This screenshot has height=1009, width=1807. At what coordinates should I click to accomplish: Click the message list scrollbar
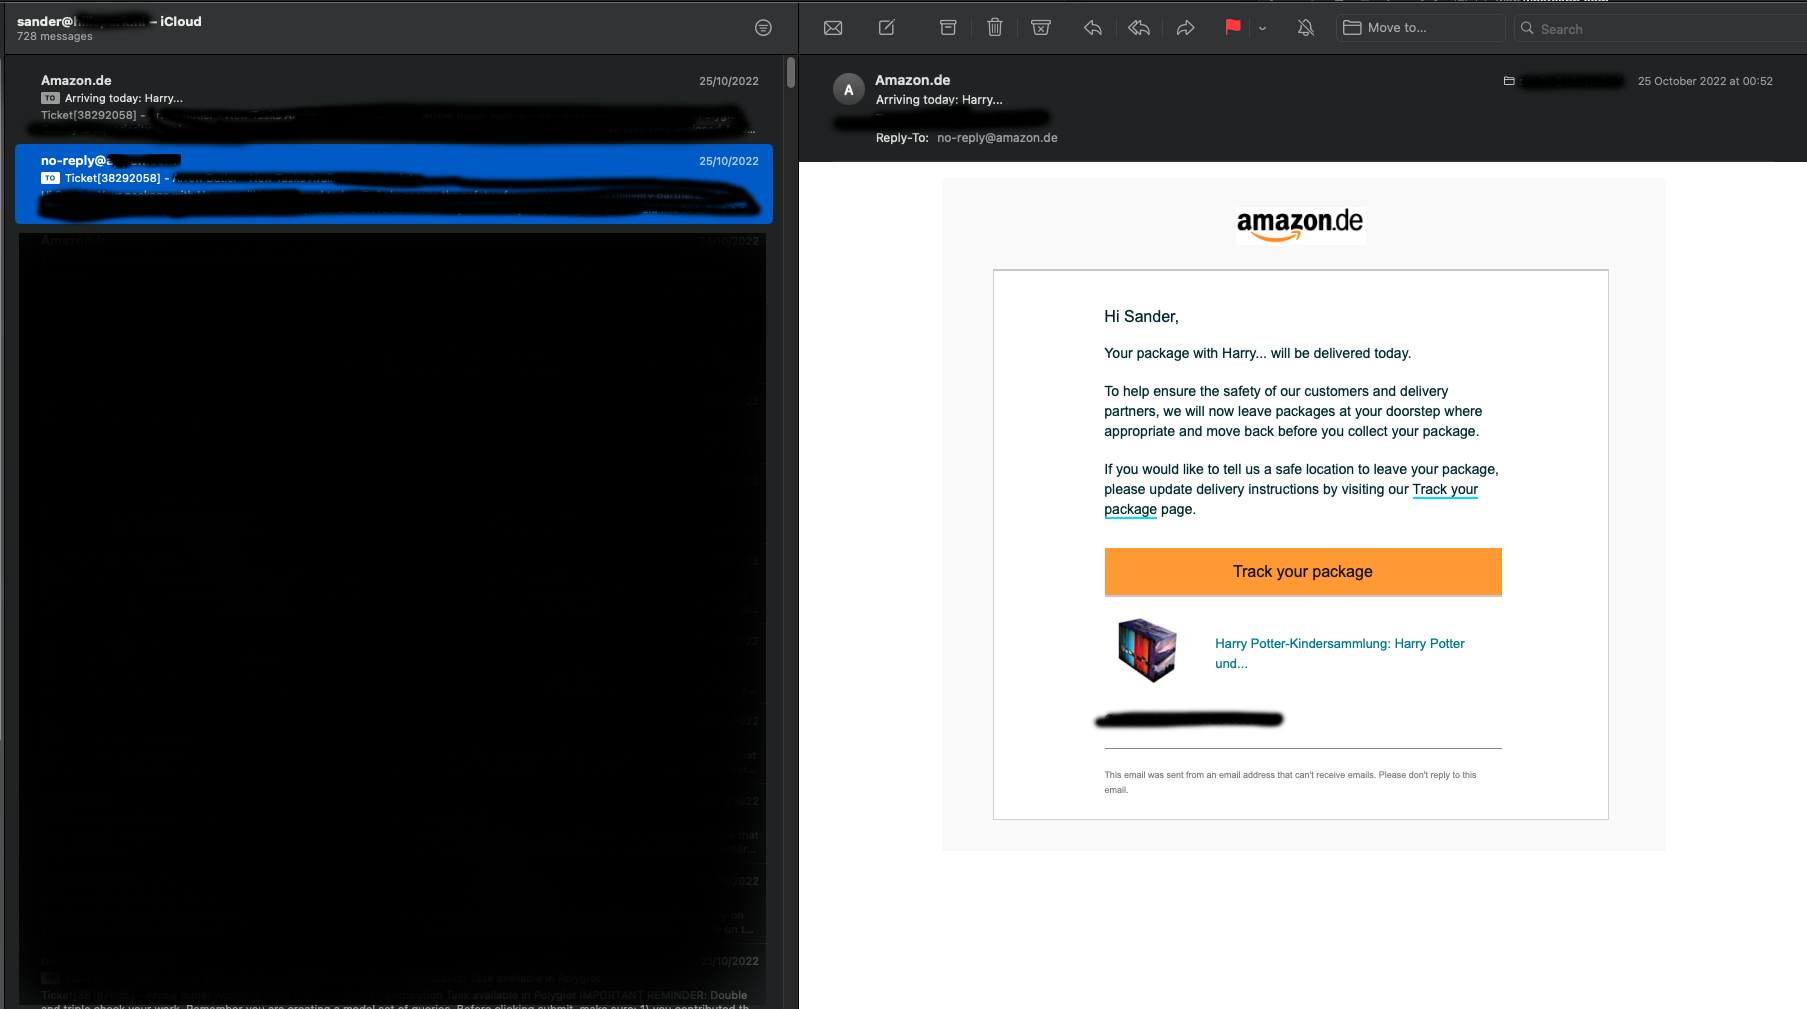[791, 73]
